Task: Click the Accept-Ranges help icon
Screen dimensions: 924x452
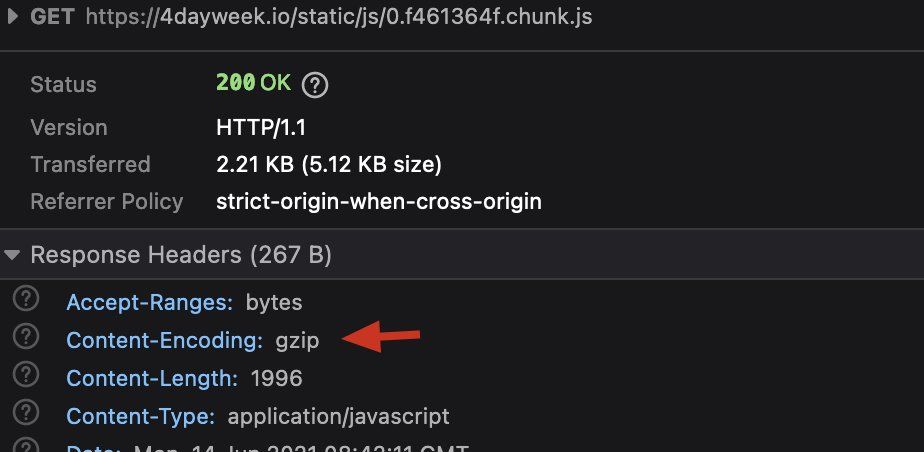Action: click(29, 300)
